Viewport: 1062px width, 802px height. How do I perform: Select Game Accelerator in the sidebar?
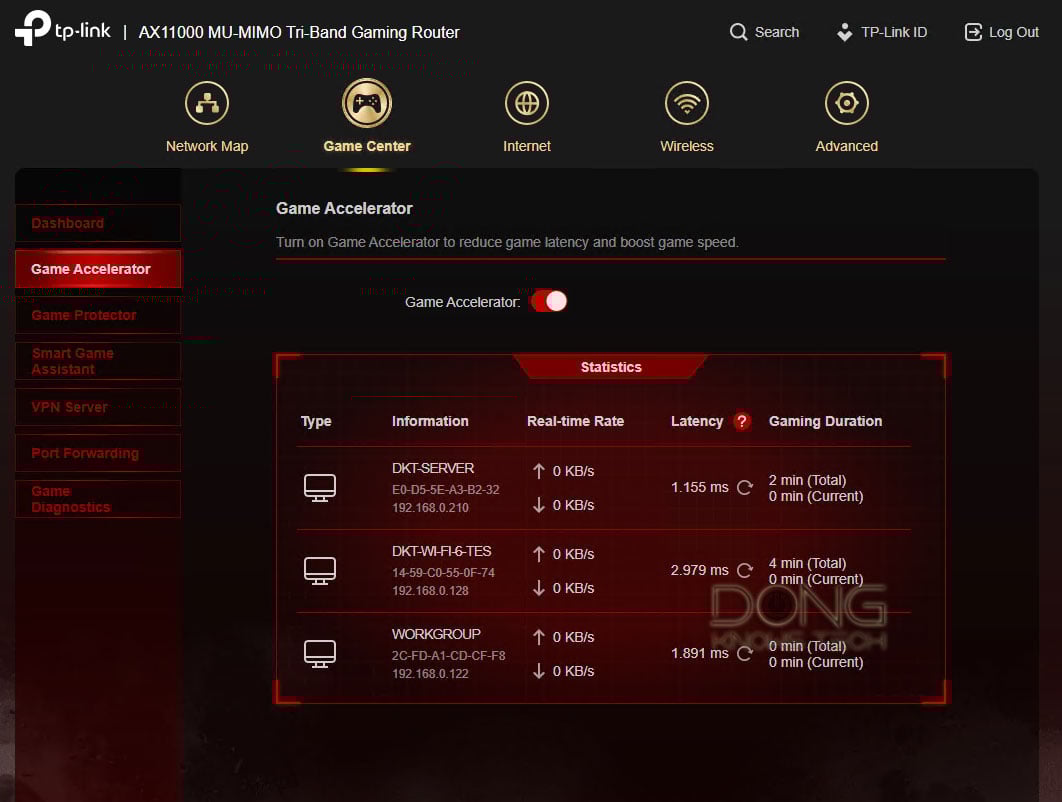click(98, 269)
